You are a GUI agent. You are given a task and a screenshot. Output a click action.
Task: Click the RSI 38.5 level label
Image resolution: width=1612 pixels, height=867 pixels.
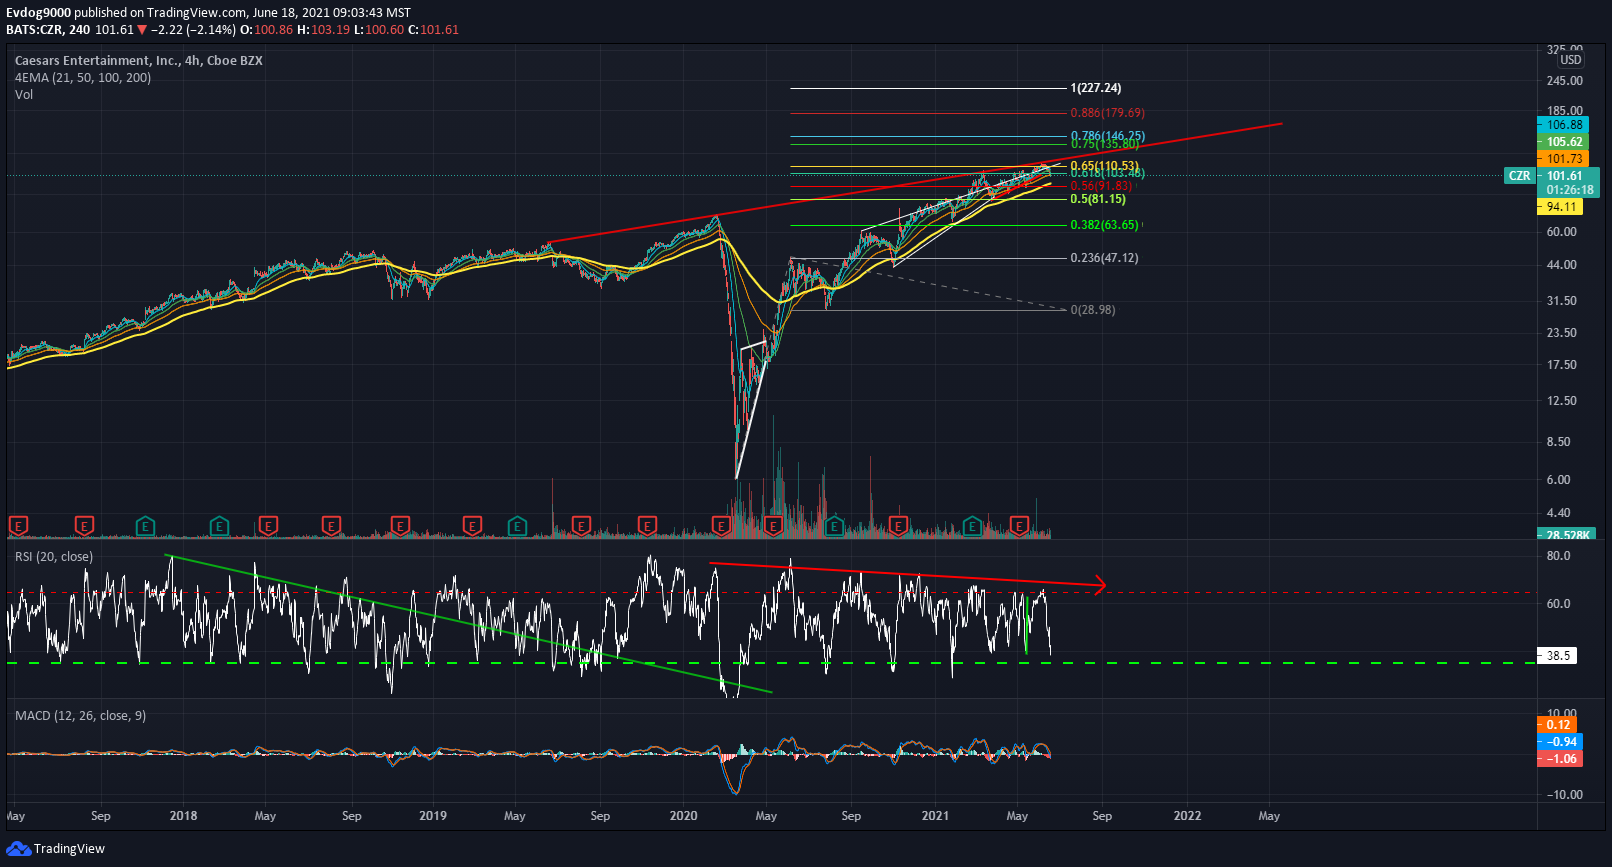point(1559,656)
